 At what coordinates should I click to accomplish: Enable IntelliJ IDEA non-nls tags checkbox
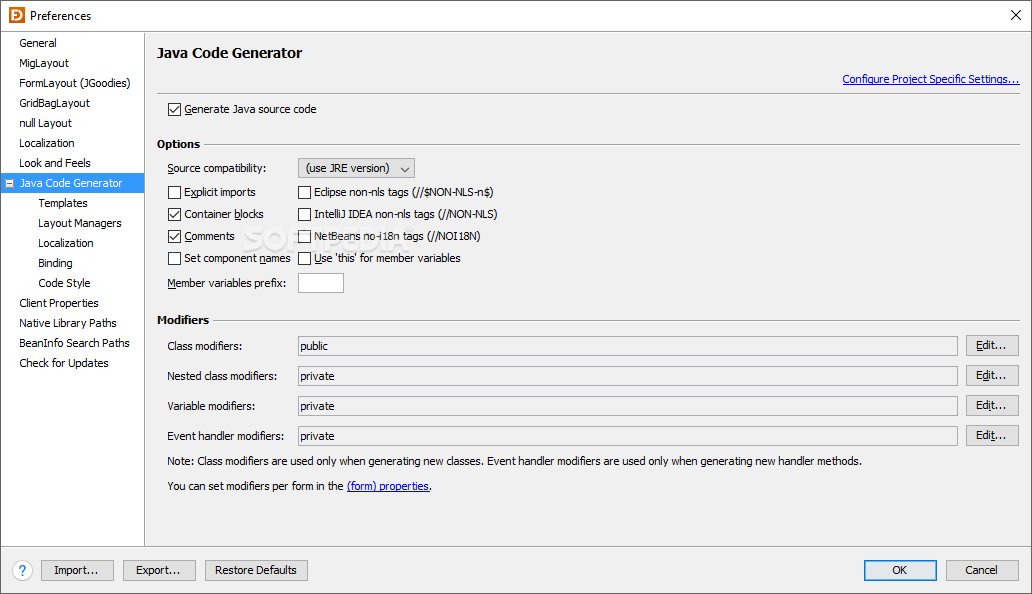tap(304, 214)
